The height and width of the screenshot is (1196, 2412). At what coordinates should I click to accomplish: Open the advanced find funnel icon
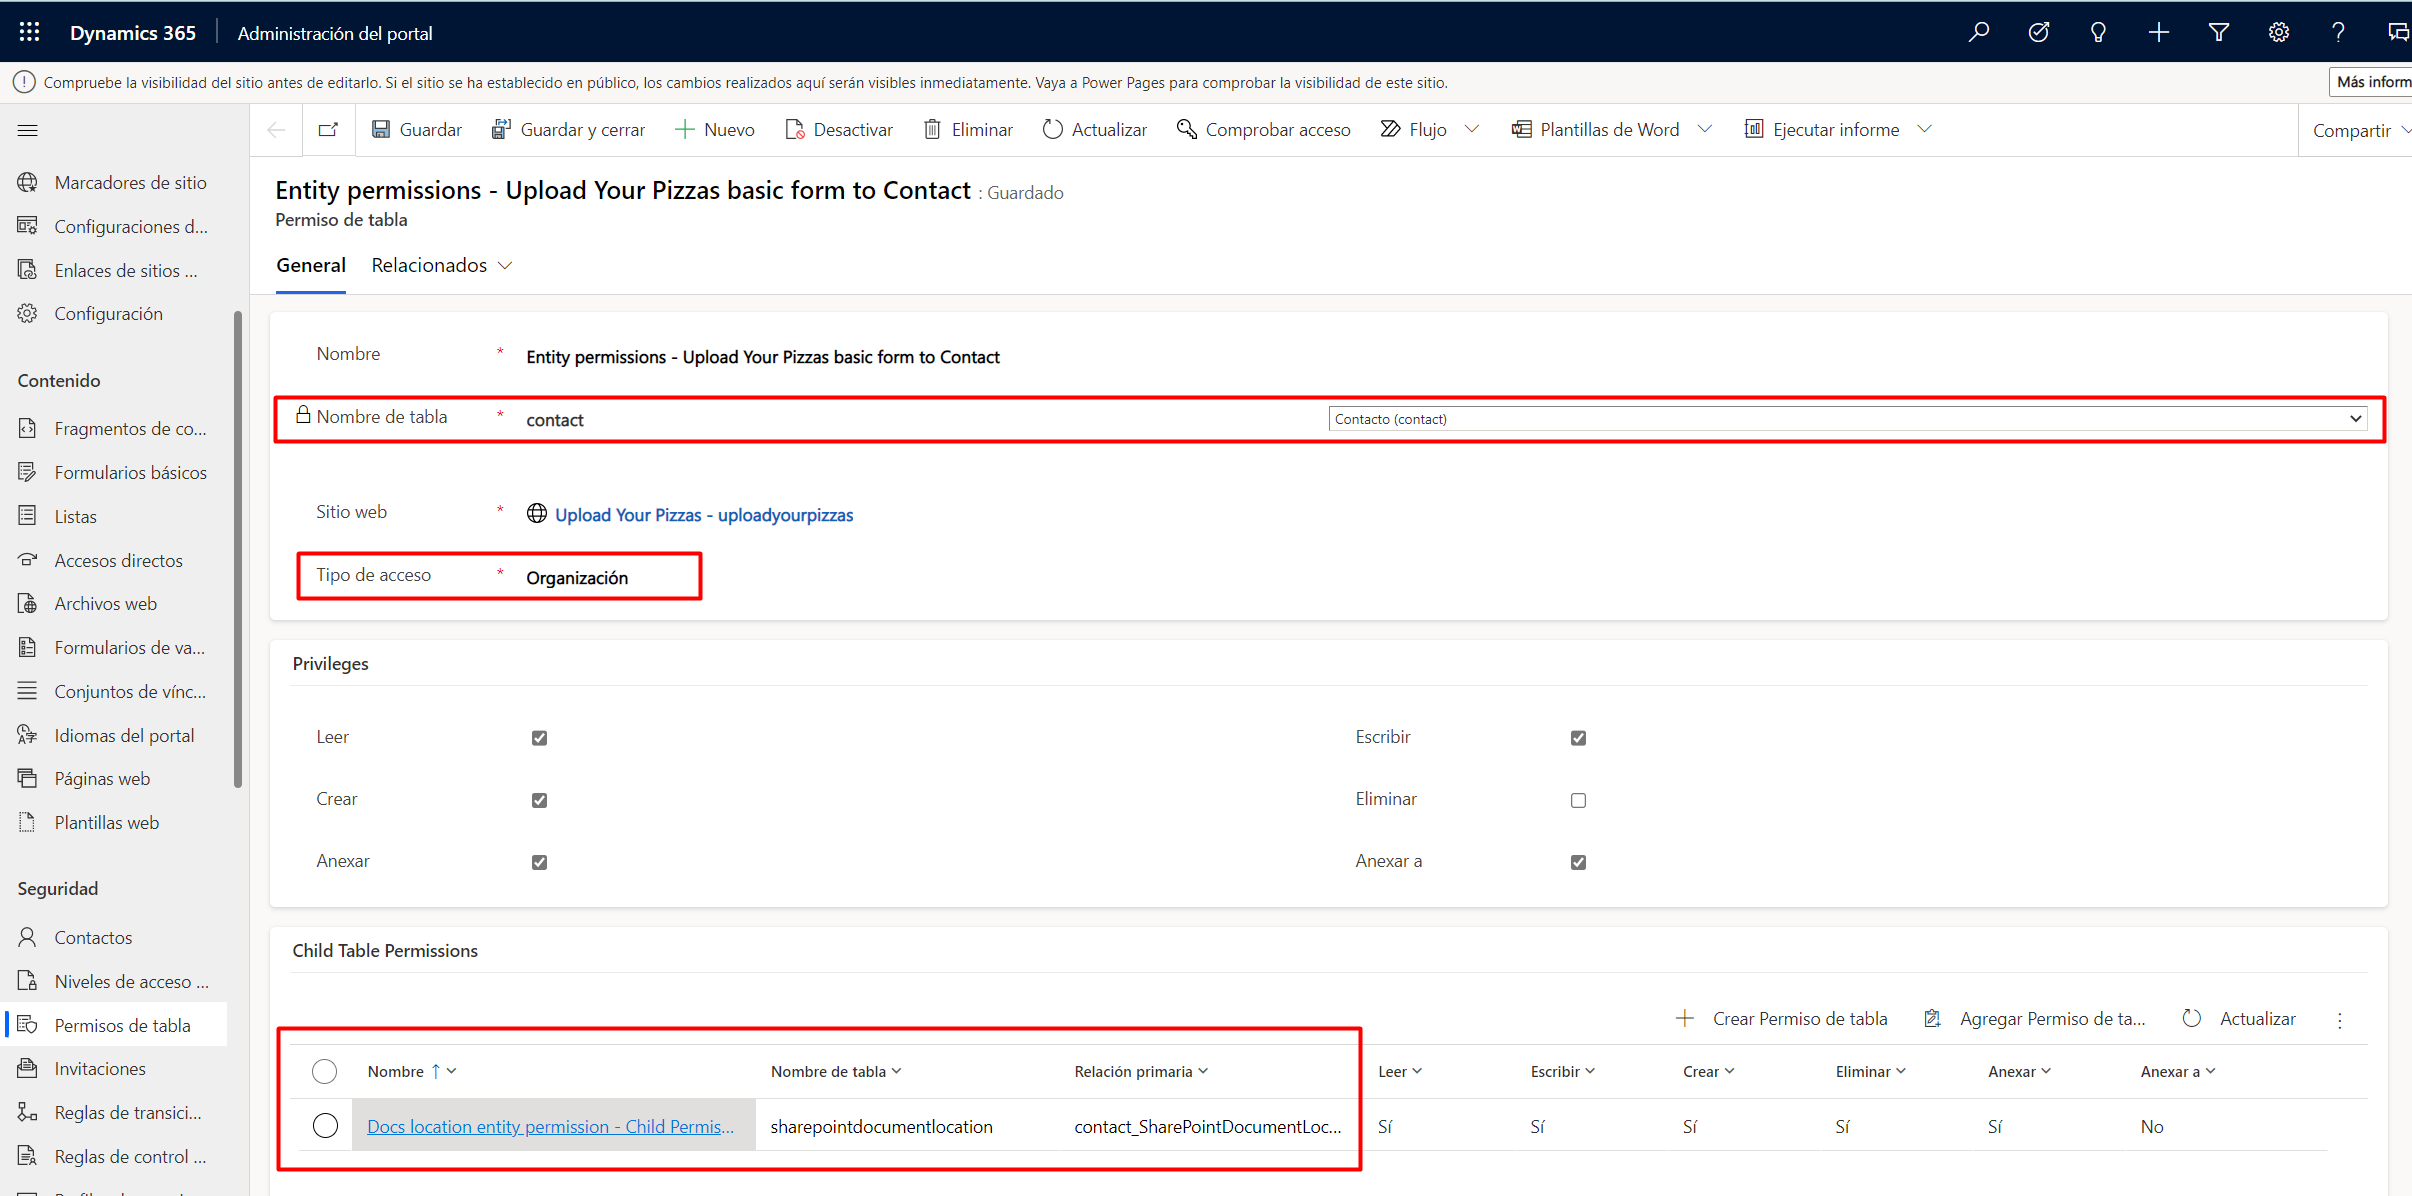tap(2218, 32)
